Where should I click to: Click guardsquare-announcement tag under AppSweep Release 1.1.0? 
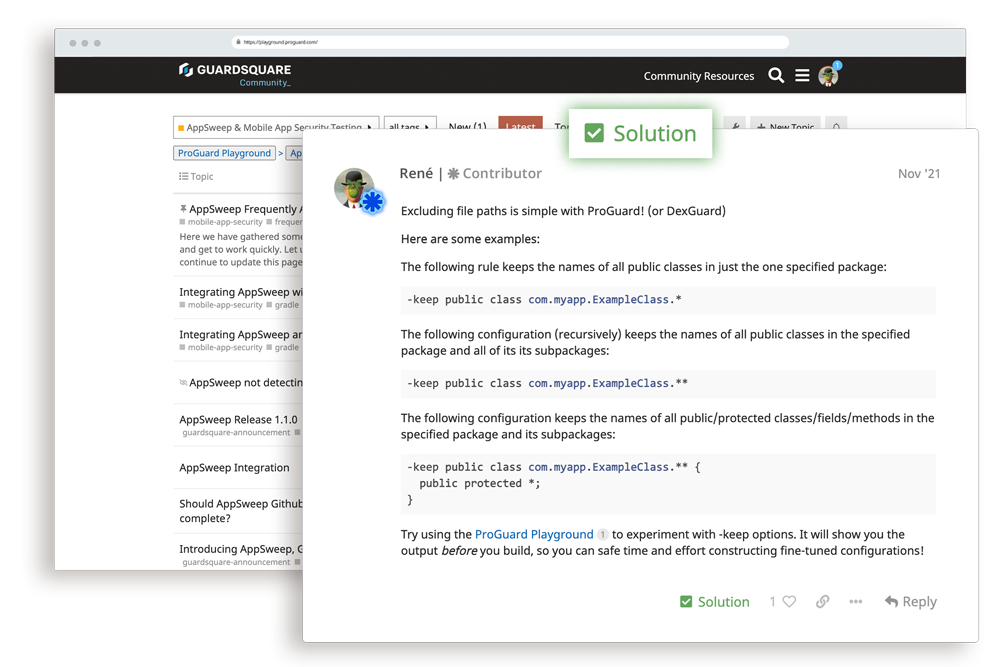[236, 432]
